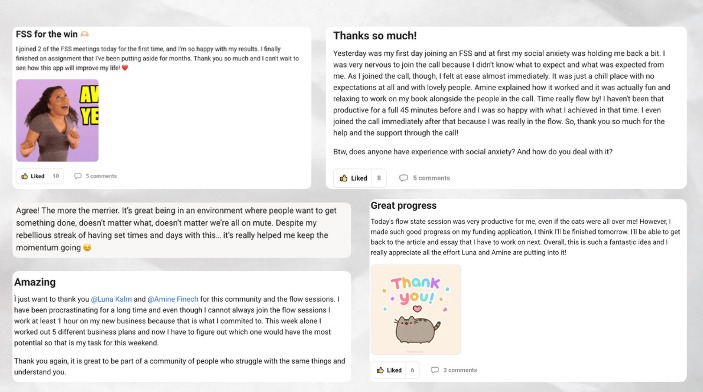Screen dimensions: 703x392
Task: Click thumbs-up icon on Thanks so much post
Action: click(x=343, y=178)
